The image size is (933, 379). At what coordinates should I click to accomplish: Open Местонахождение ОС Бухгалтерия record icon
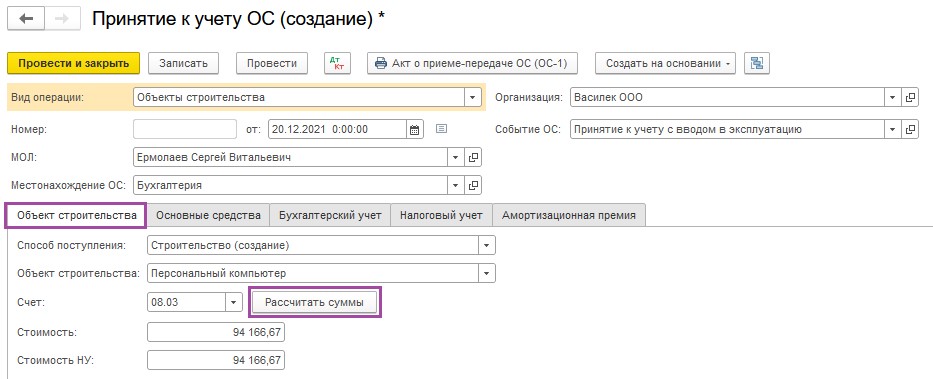pos(473,186)
